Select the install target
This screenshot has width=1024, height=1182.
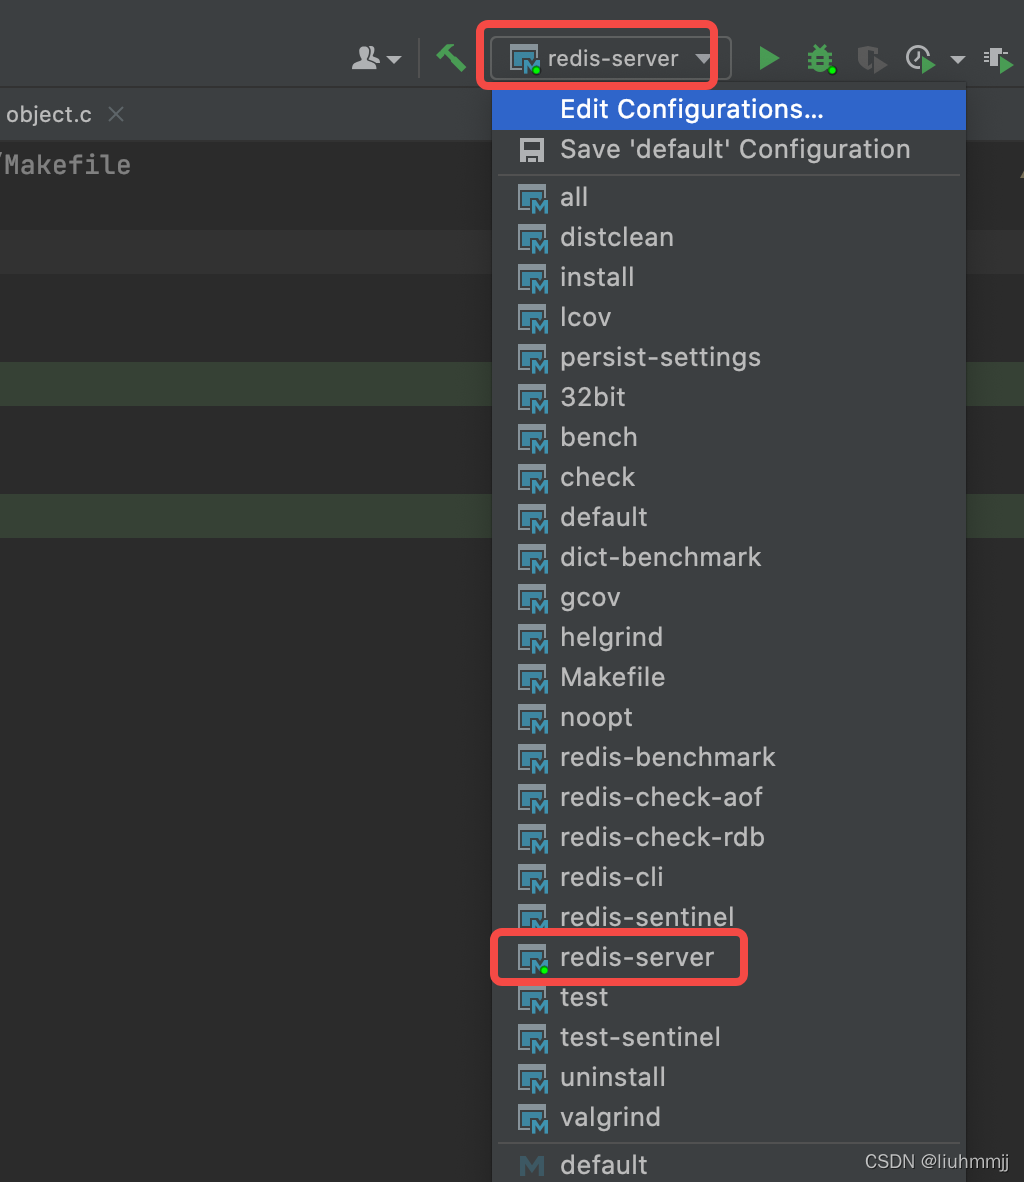[x=597, y=277]
